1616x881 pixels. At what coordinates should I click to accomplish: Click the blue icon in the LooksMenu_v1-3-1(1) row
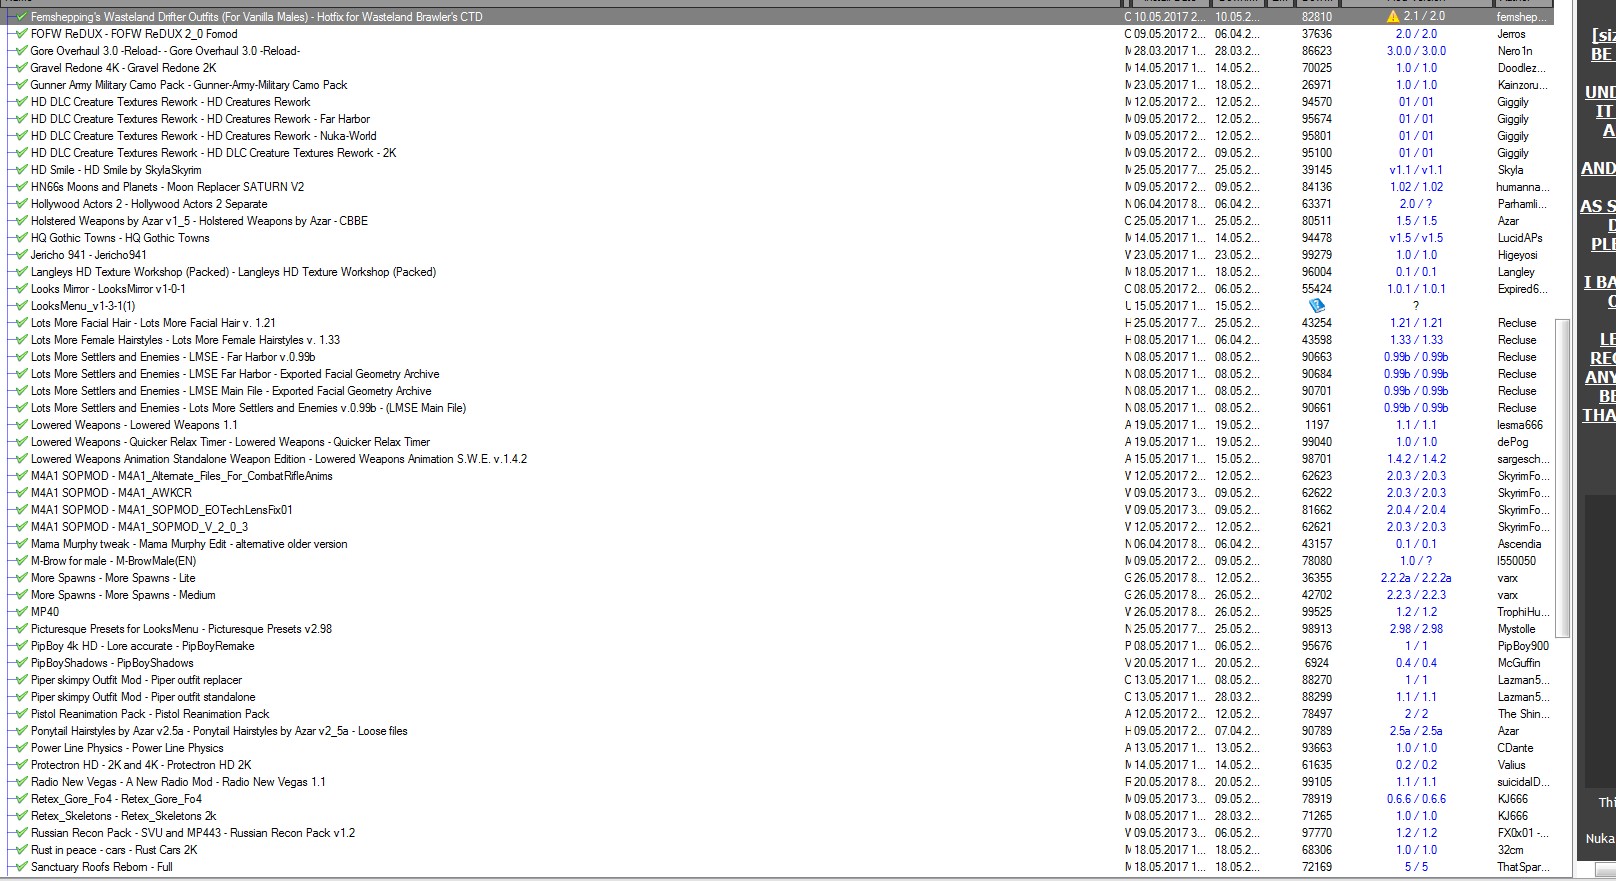[x=1317, y=306]
